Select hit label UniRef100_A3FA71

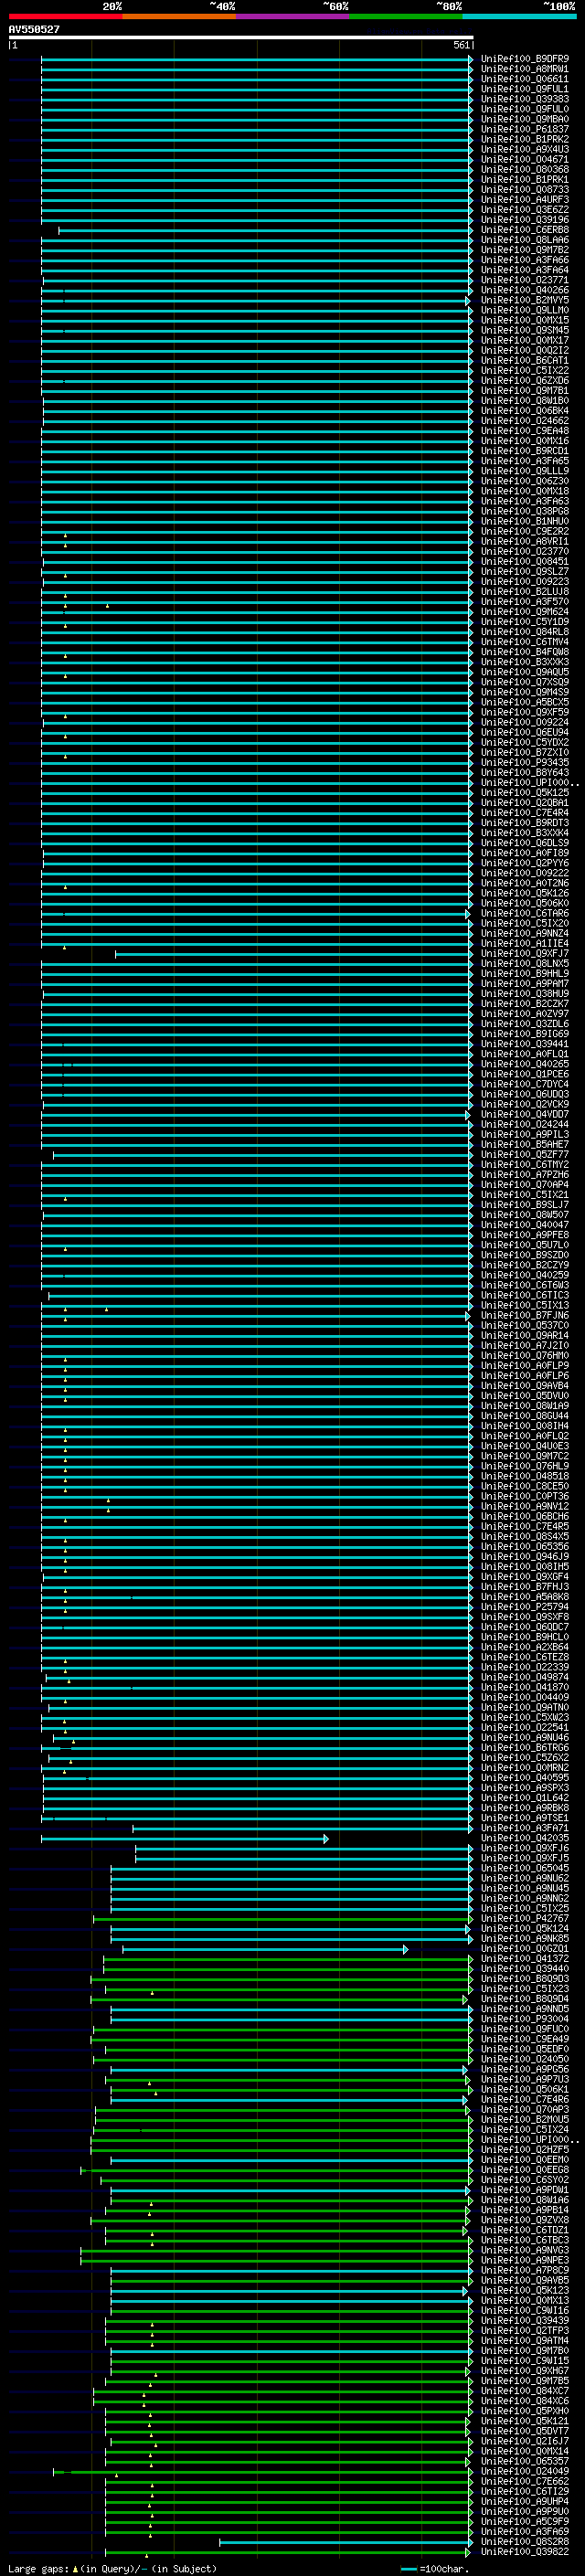[x=524, y=1828]
